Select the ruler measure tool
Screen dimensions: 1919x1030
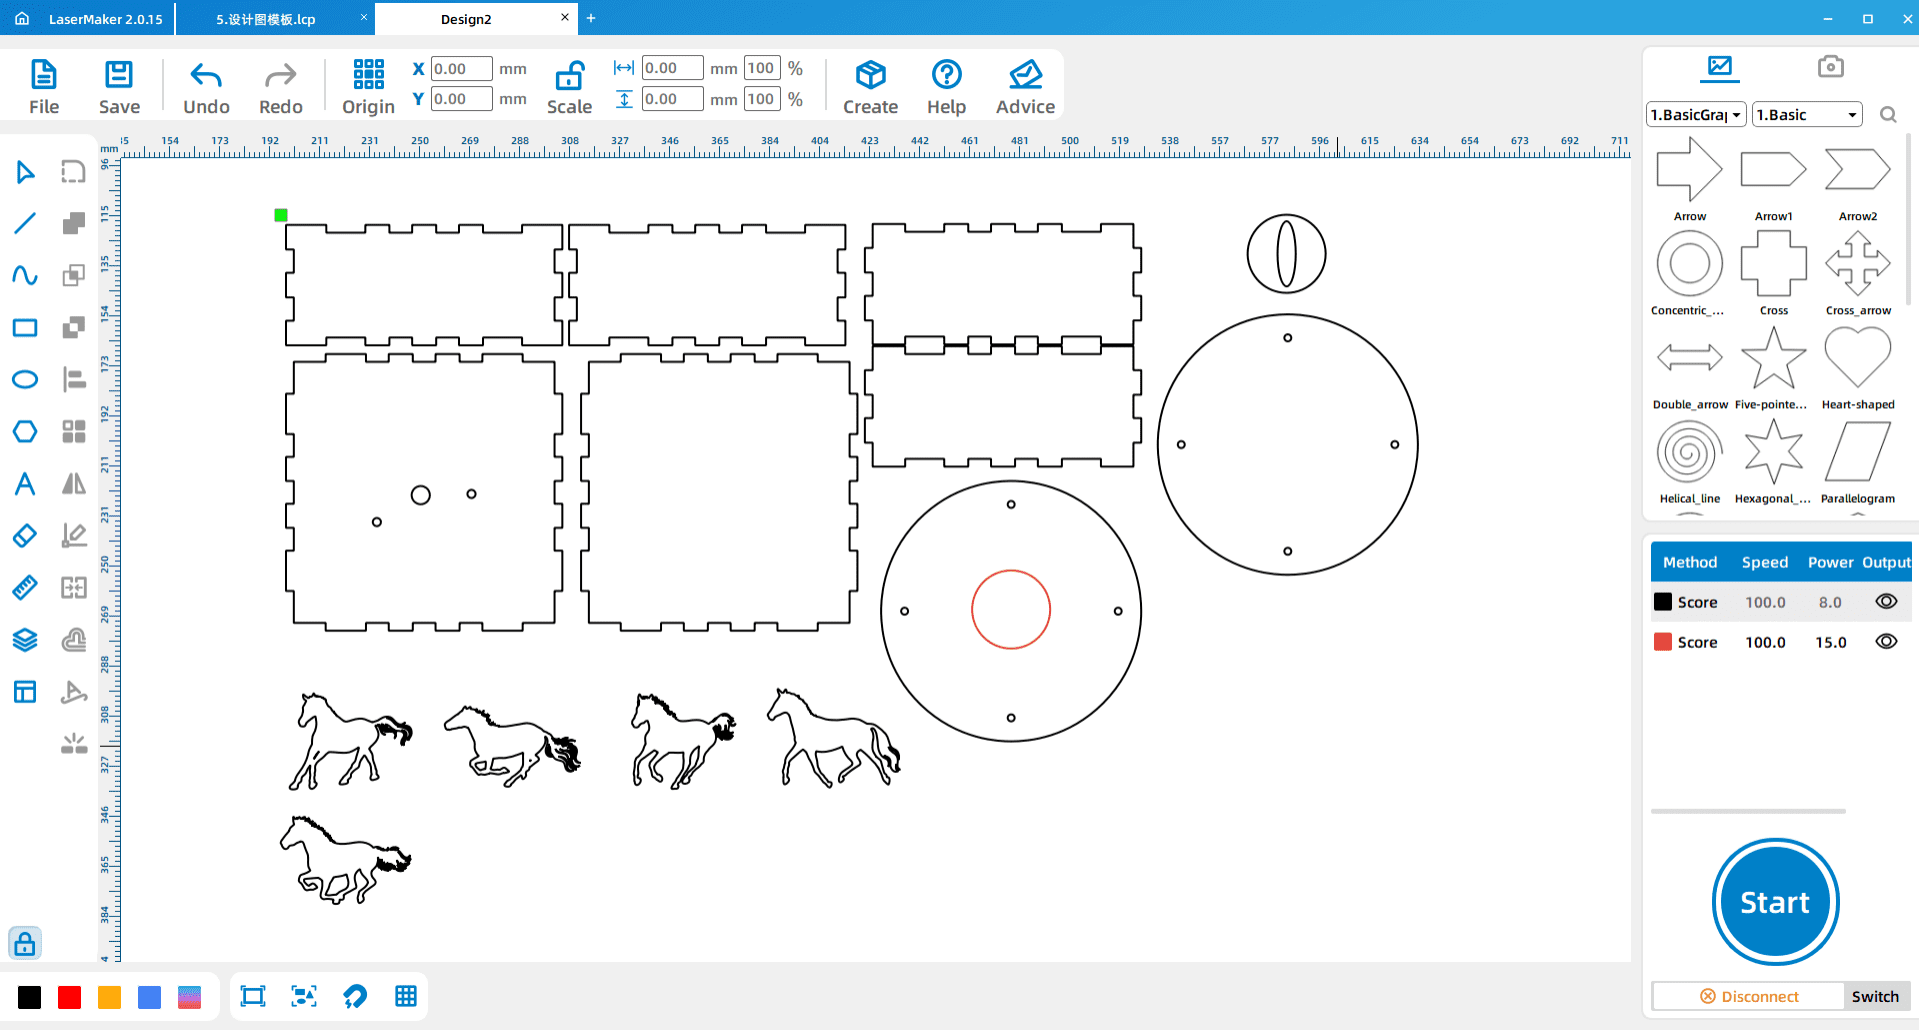click(25, 587)
